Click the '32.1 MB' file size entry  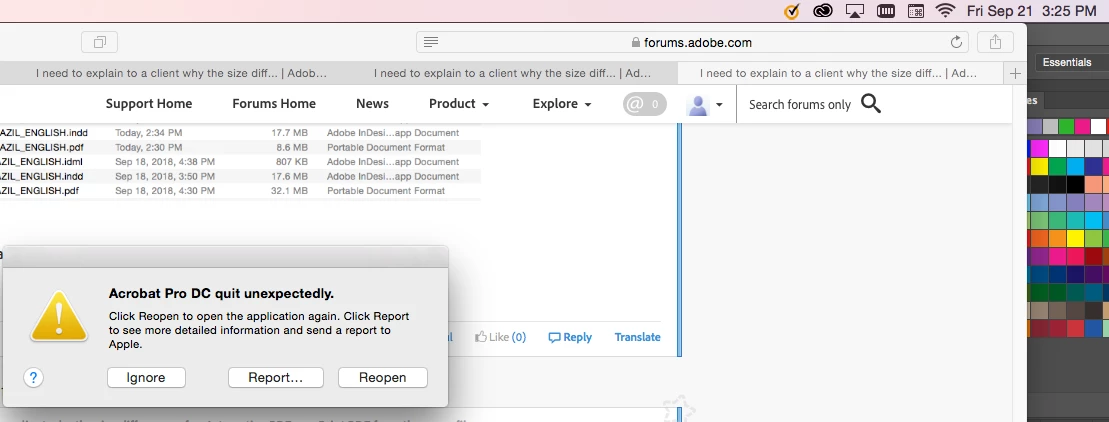289,190
